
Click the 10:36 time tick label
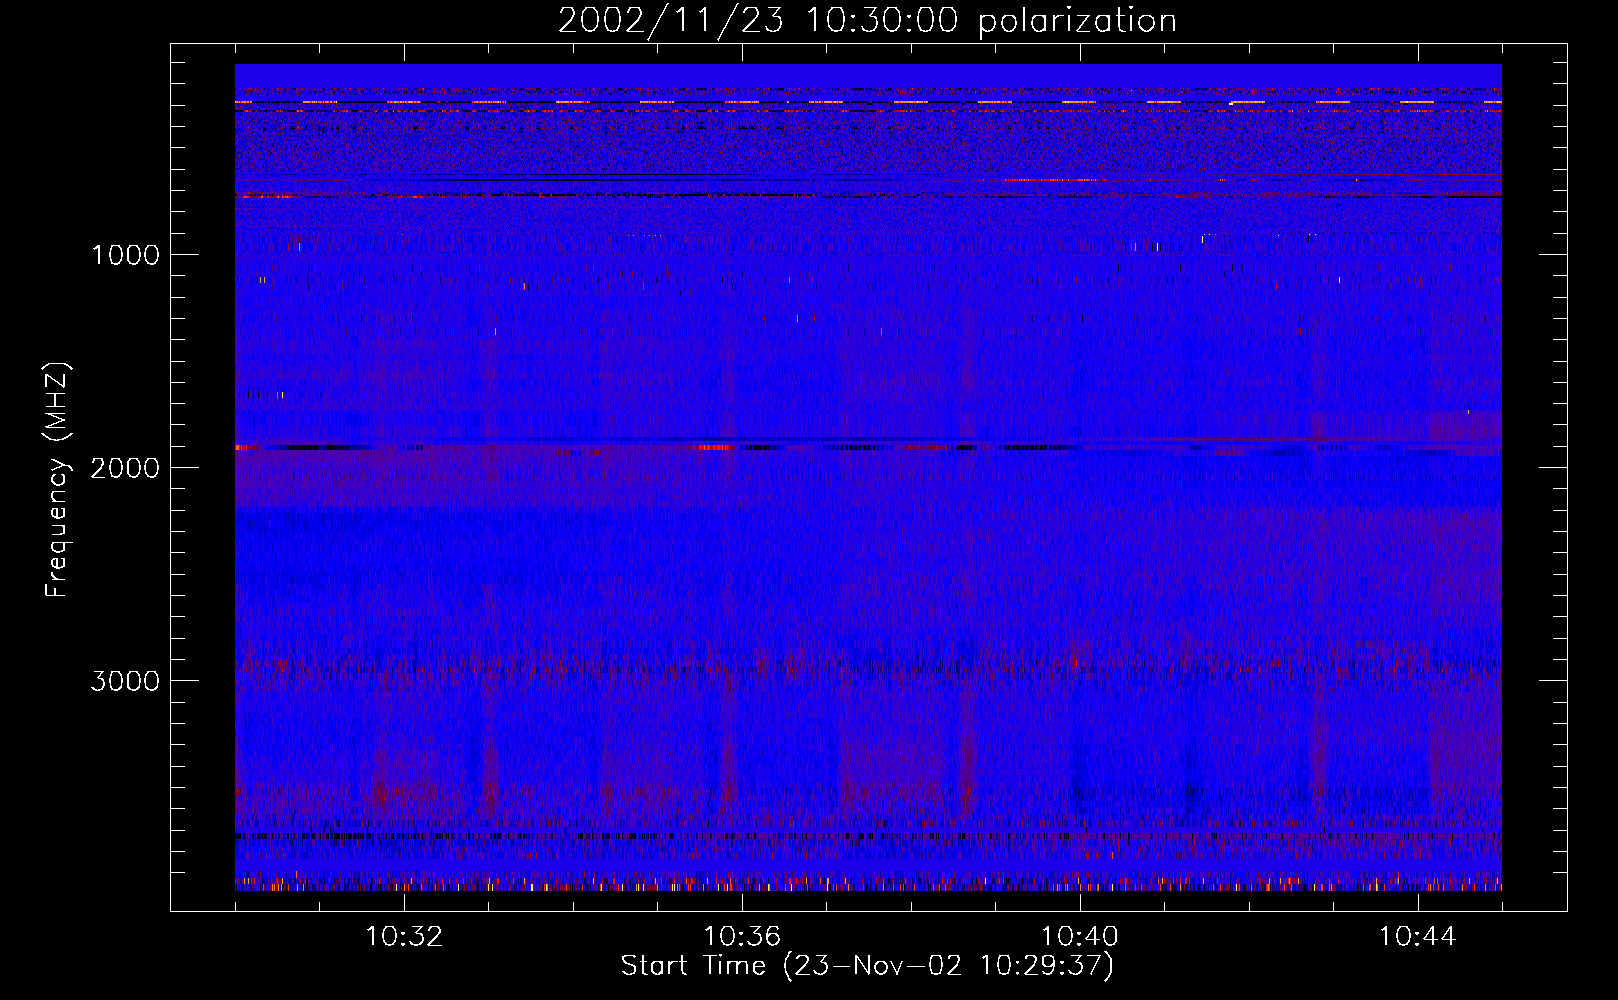coord(742,937)
